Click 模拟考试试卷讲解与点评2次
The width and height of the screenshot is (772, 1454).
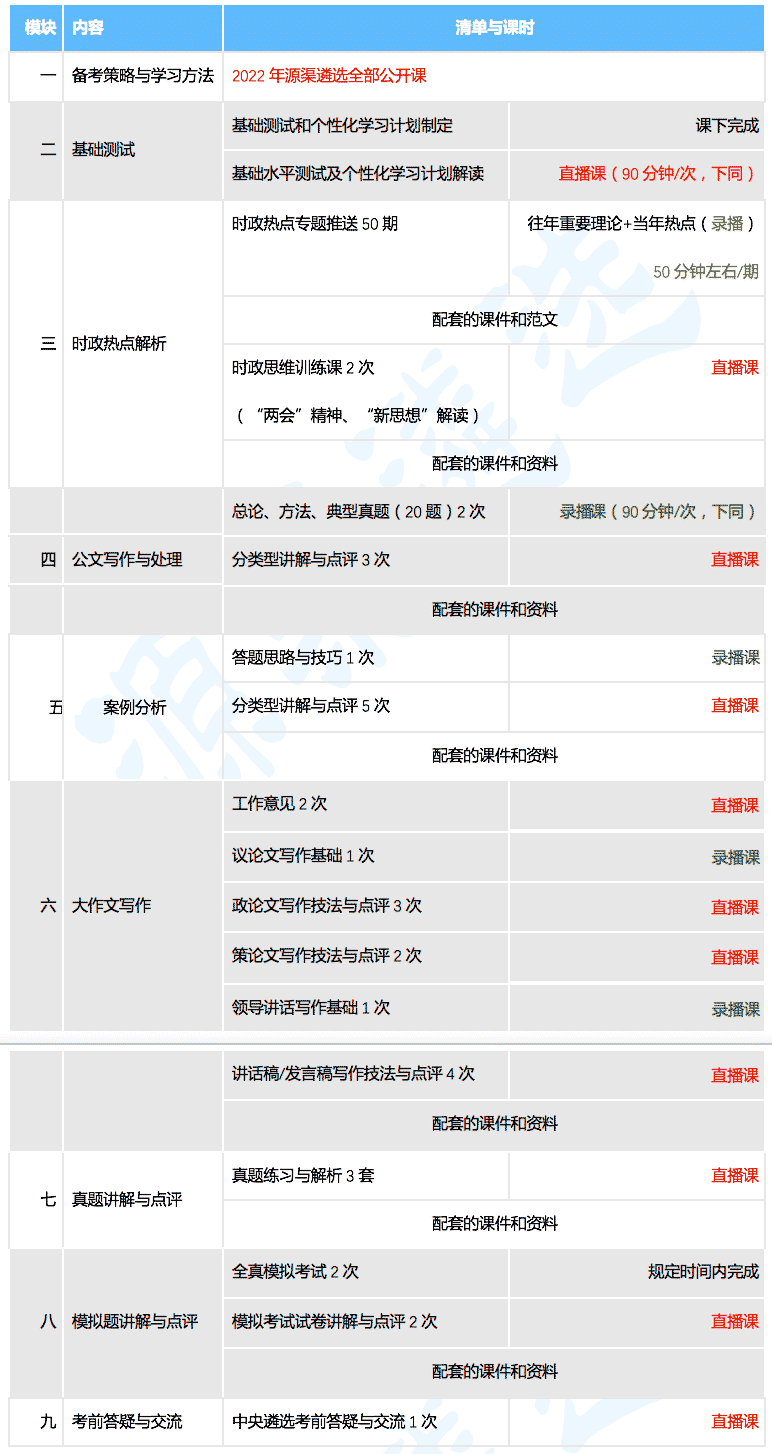[335, 1322]
